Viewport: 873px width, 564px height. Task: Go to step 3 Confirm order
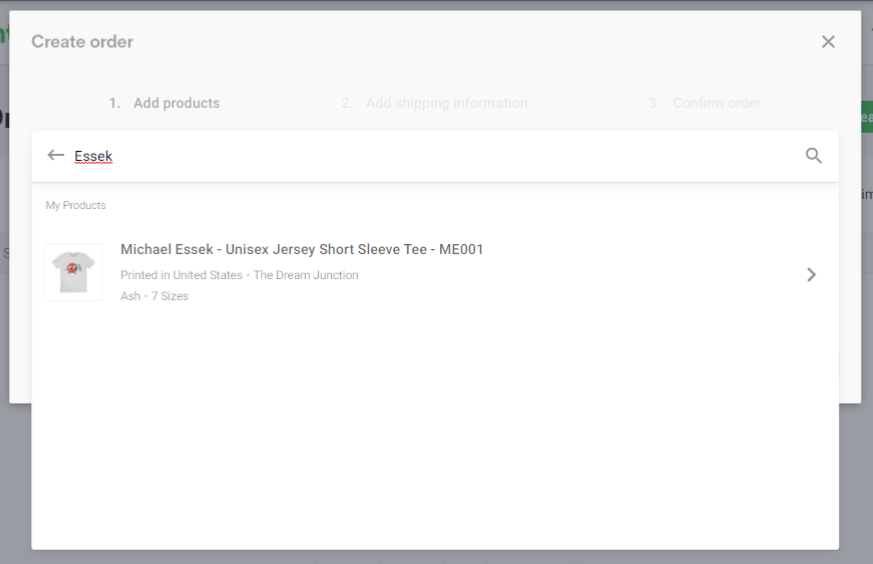pyautogui.click(x=704, y=103)
